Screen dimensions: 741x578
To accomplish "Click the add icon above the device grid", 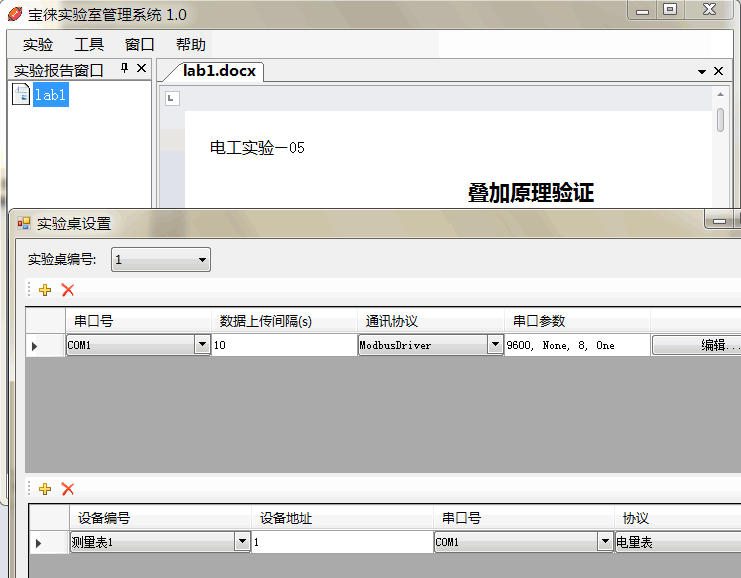I will pos(44,489).
